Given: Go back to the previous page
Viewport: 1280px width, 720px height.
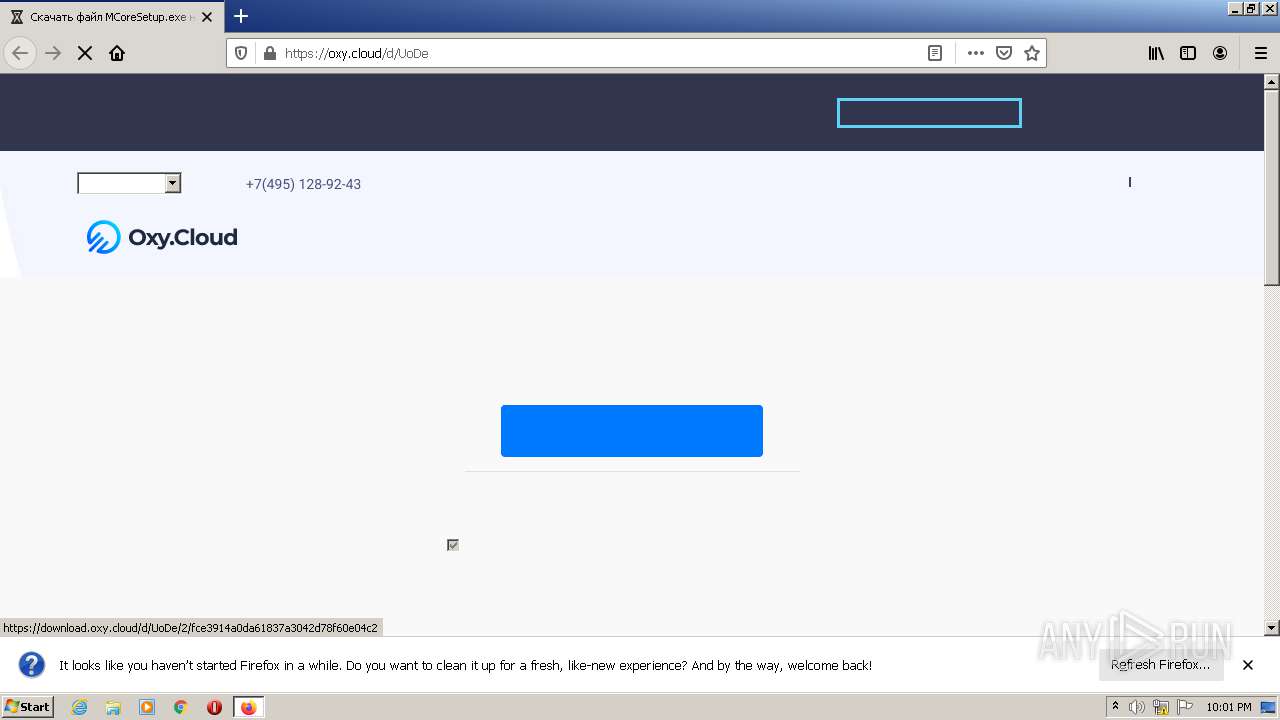Looking at the screenshot, I should (x=20, y=53).
